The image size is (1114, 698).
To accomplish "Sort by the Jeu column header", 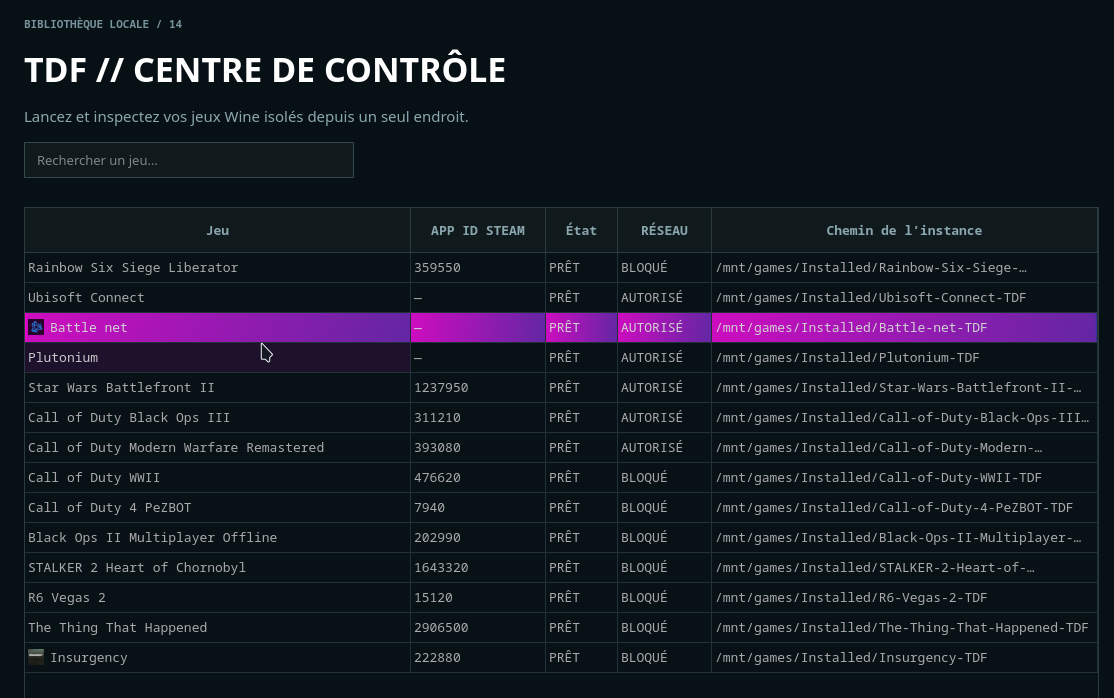I will point(217,230).
